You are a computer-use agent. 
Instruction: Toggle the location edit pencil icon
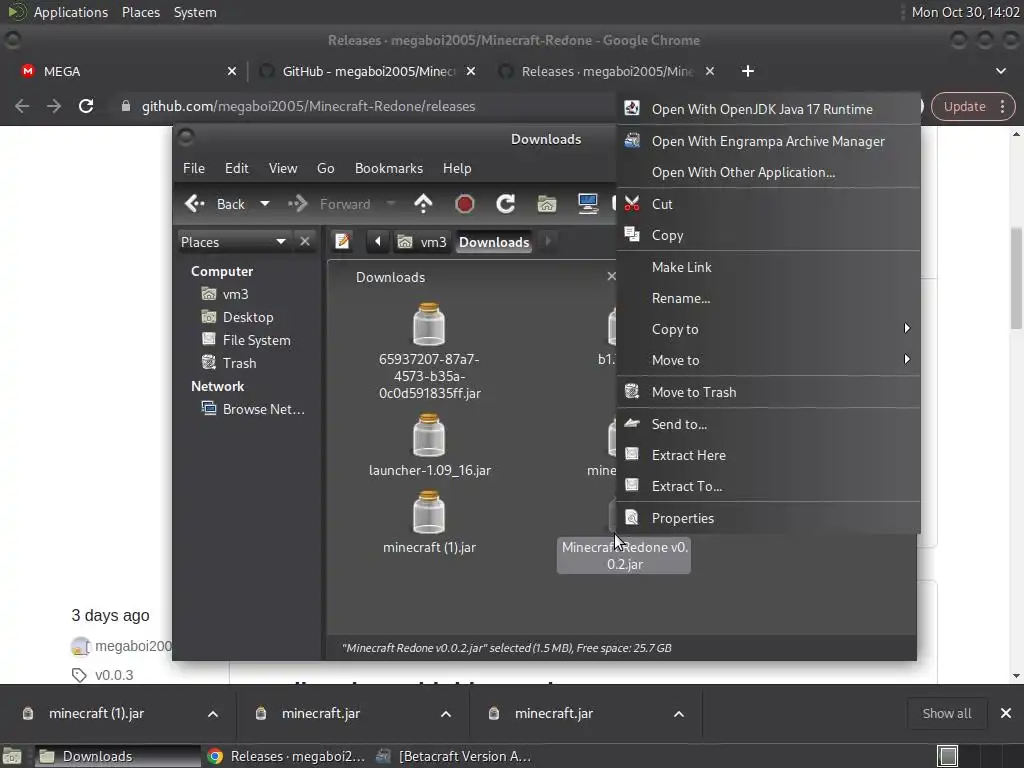[342, 242]
